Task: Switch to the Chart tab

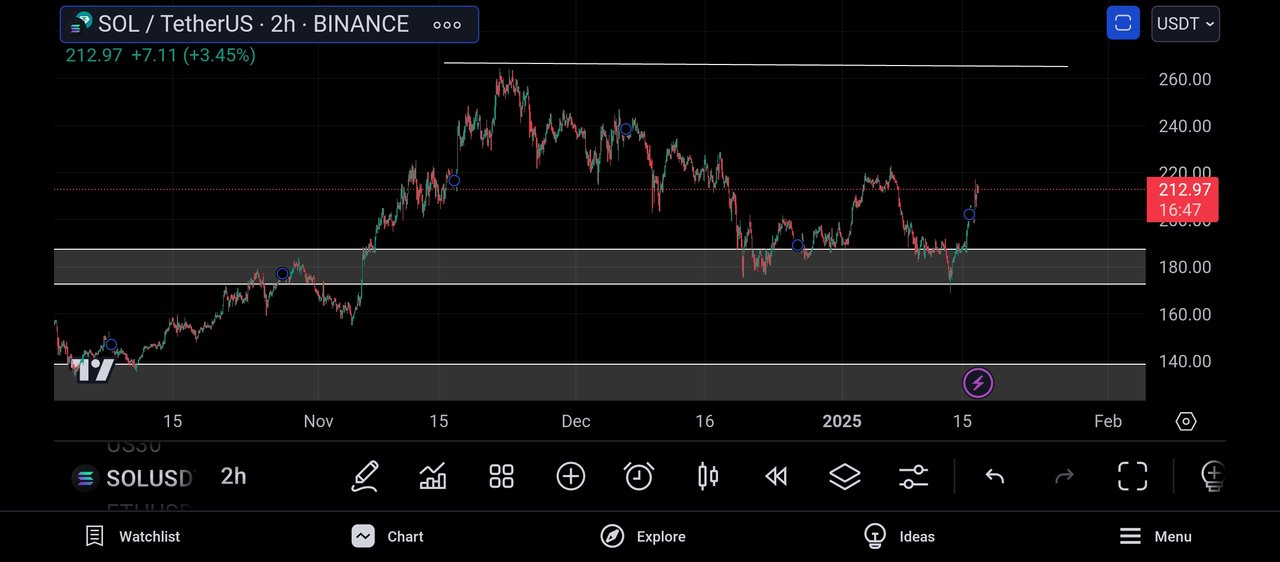Action: 388,536
